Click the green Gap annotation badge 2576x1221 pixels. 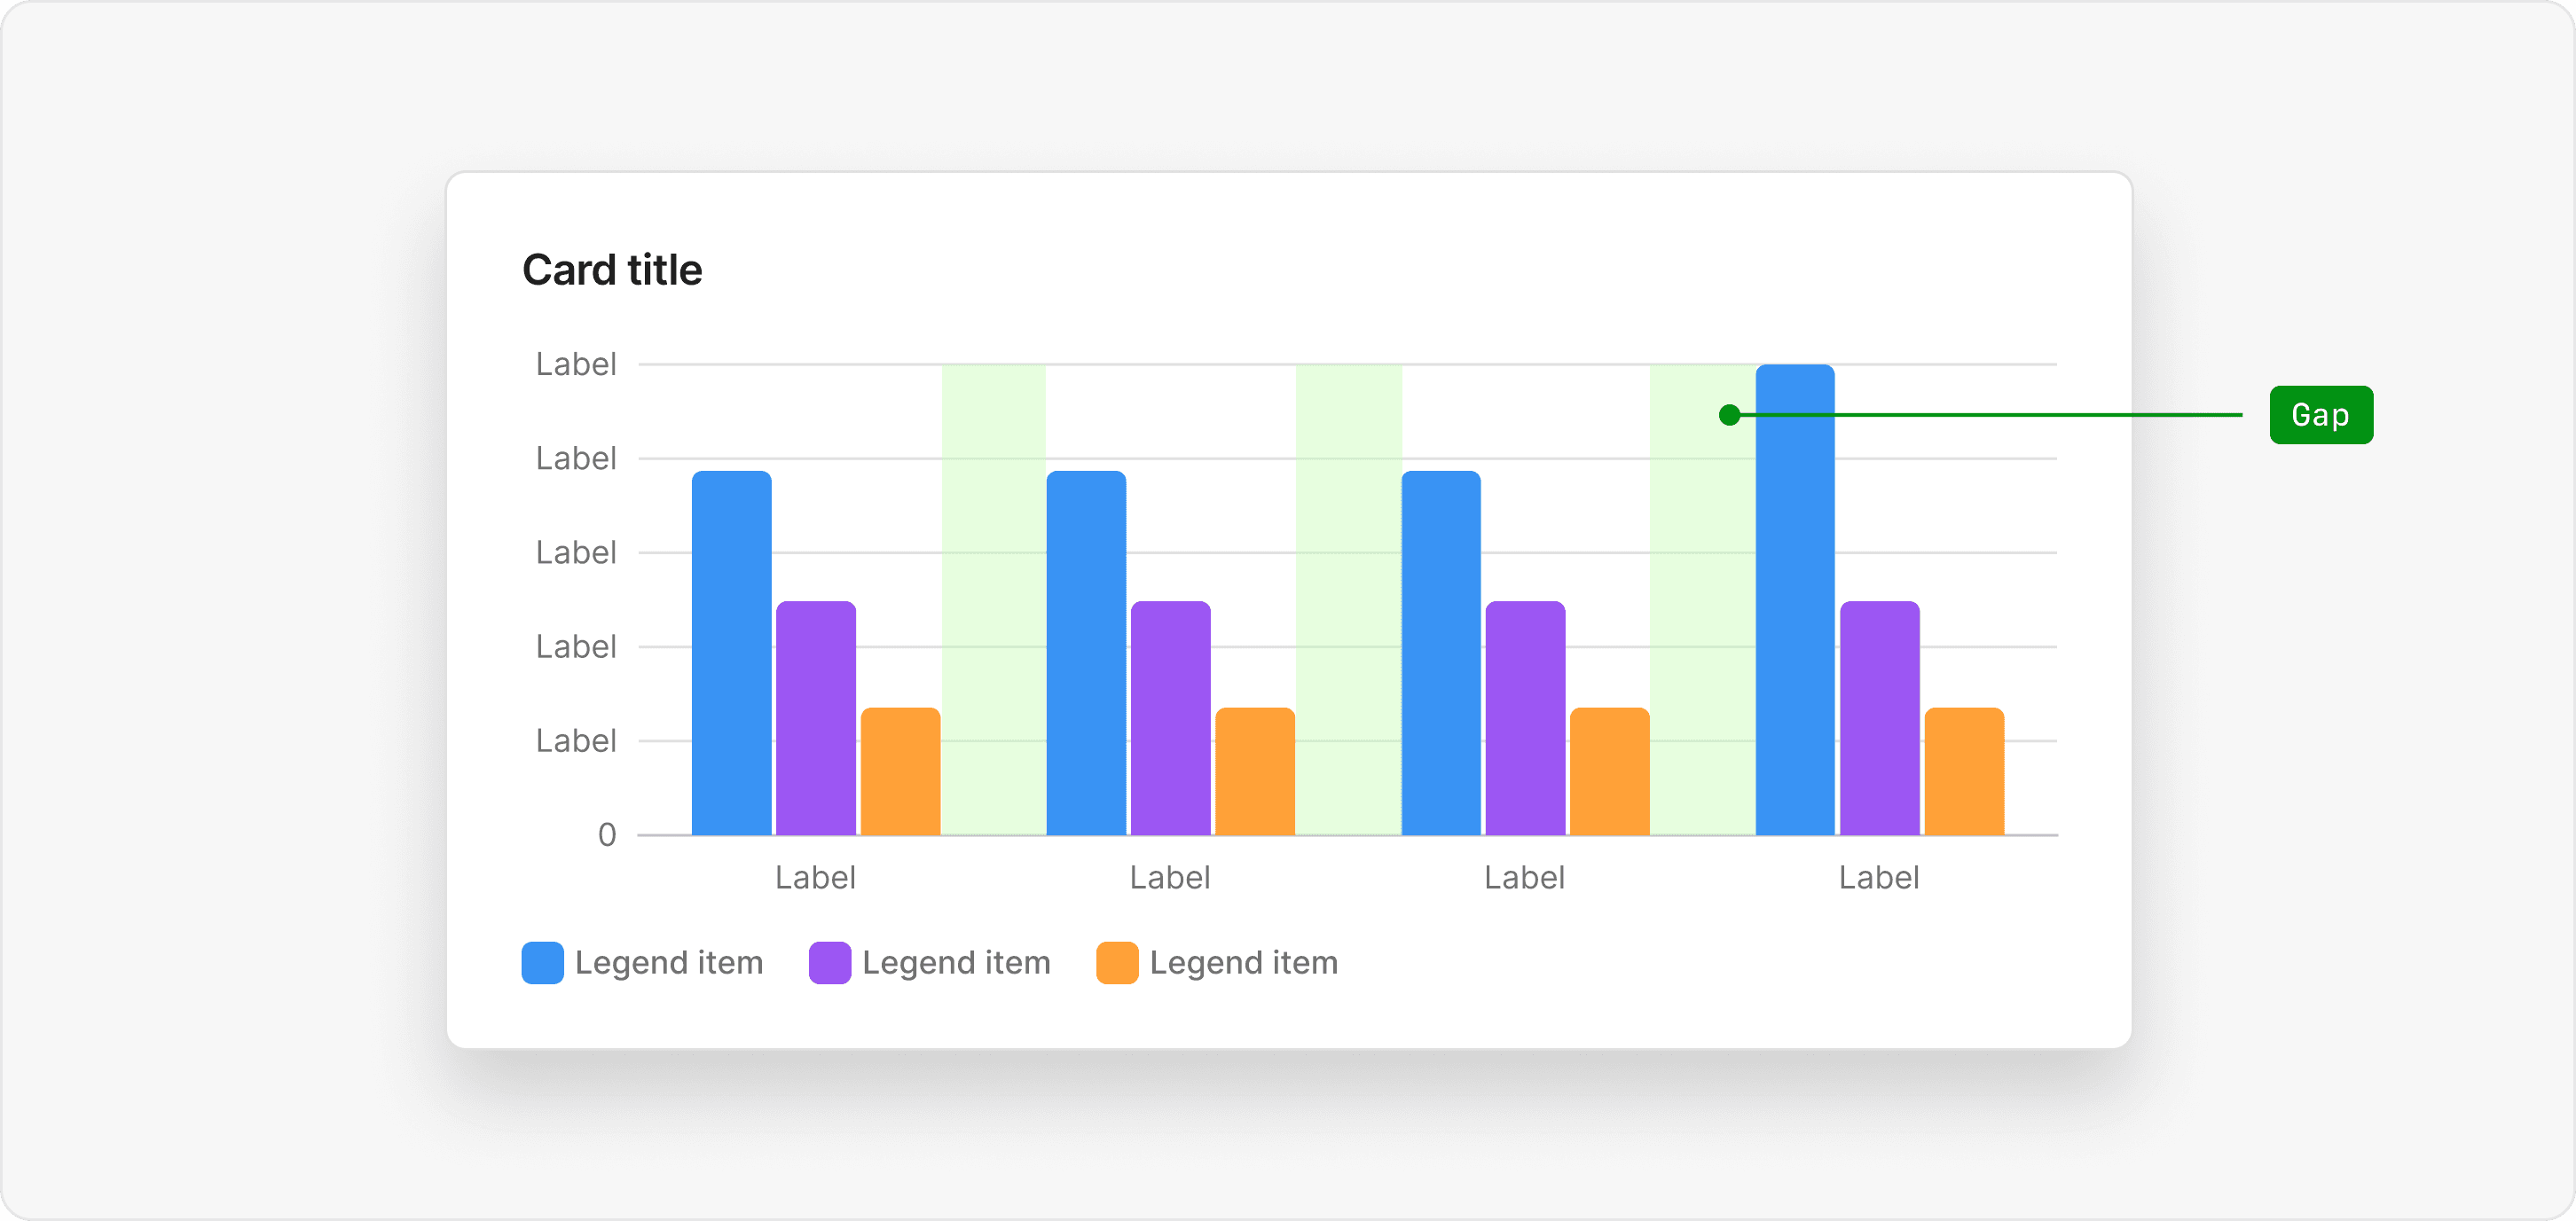pos(2320,414)
